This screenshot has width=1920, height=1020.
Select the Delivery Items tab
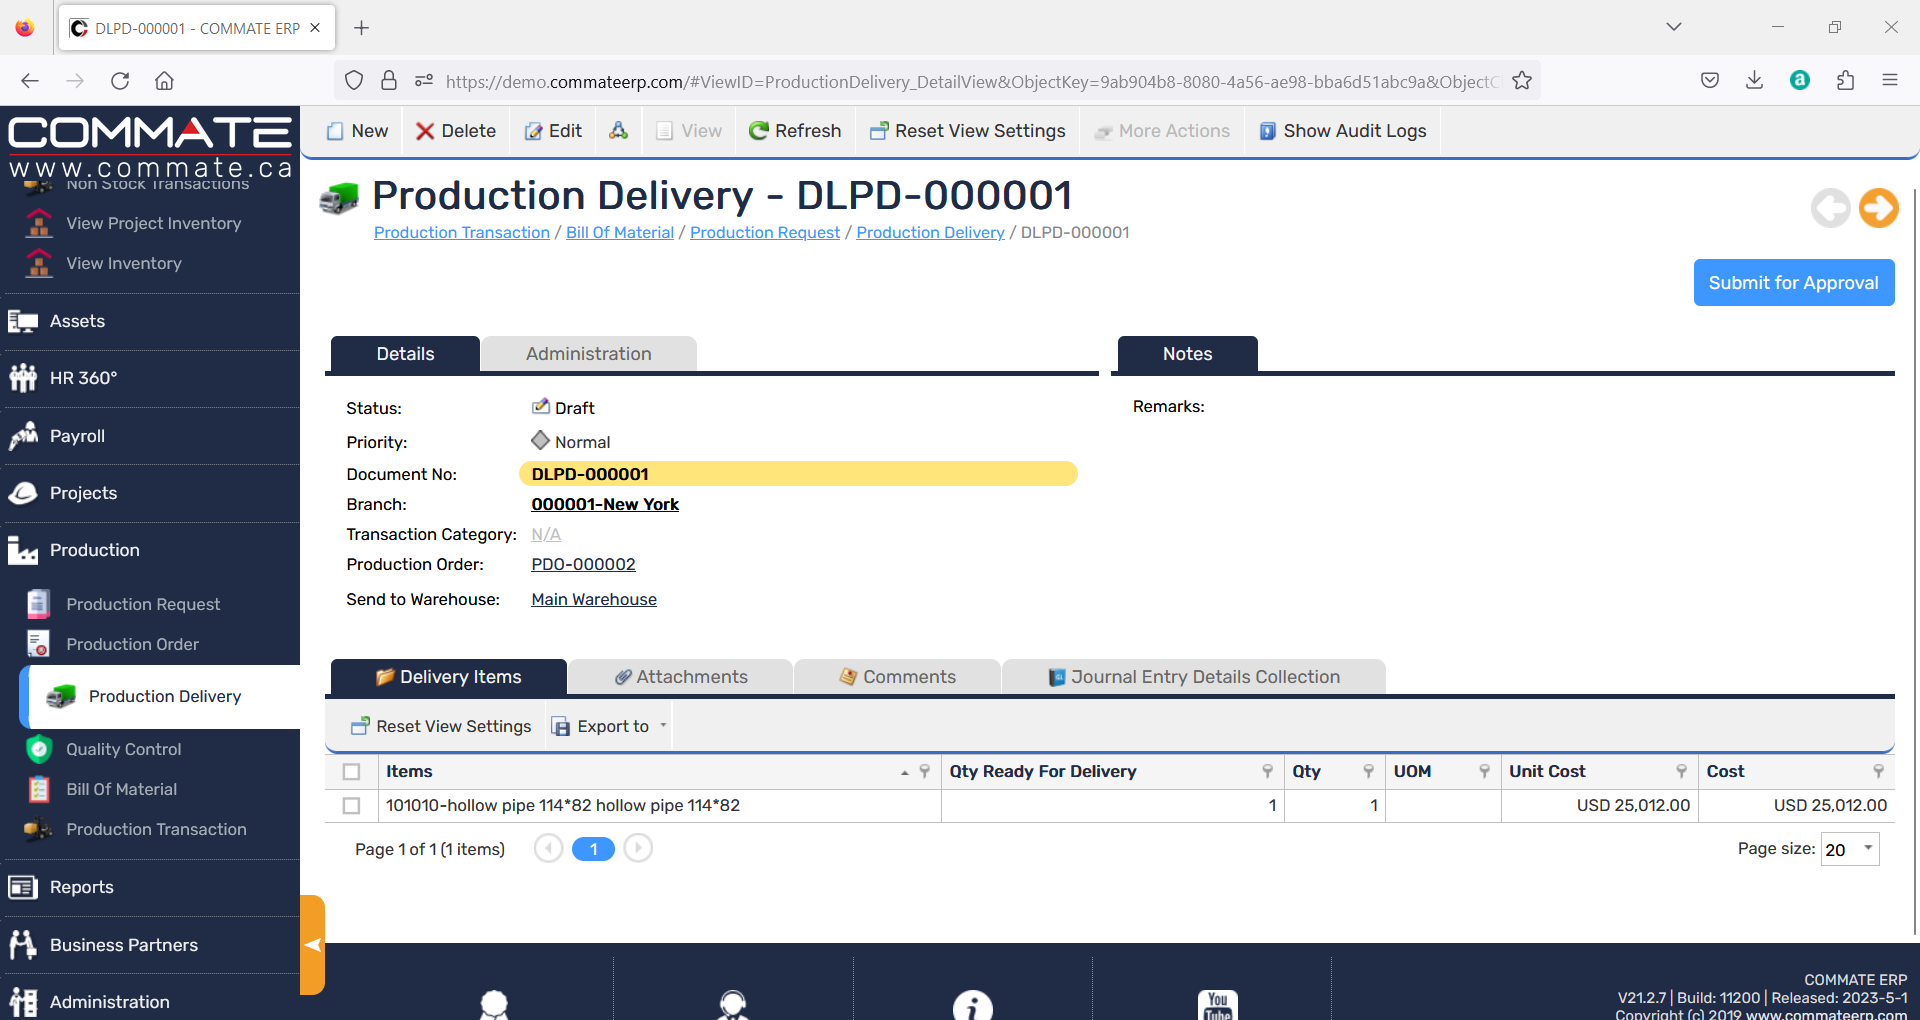(448, 677)
